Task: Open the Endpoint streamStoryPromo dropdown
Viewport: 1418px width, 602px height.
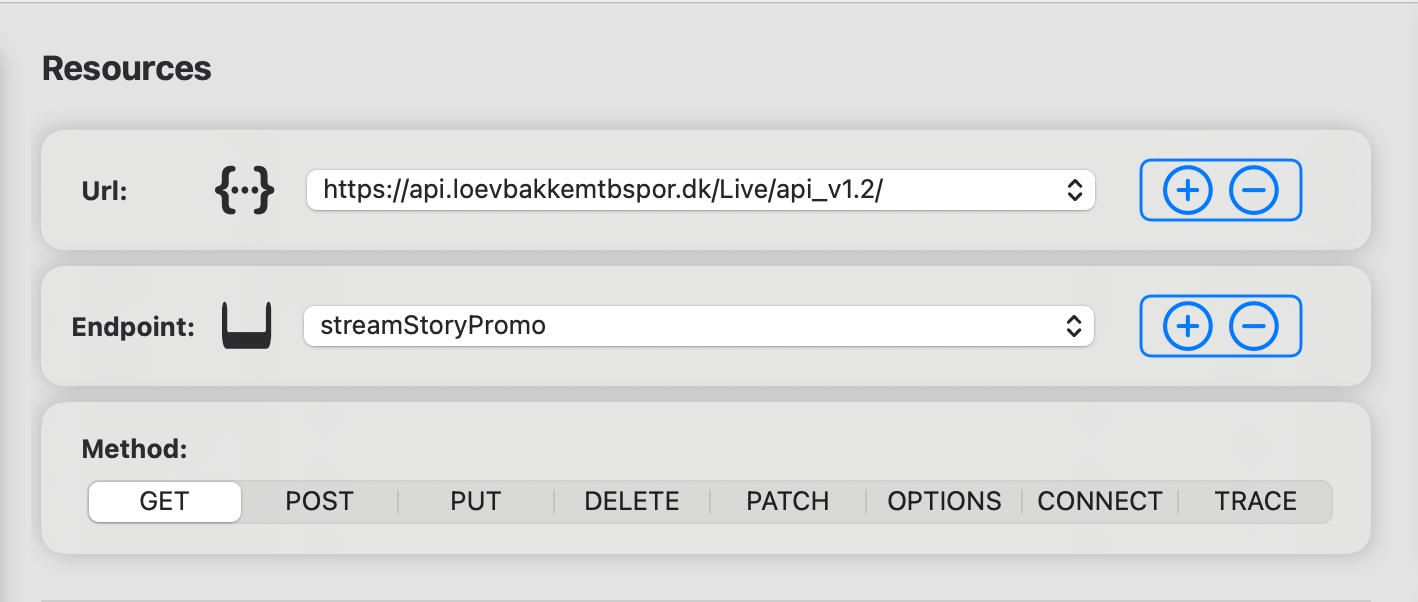Action: click(698, 326)
